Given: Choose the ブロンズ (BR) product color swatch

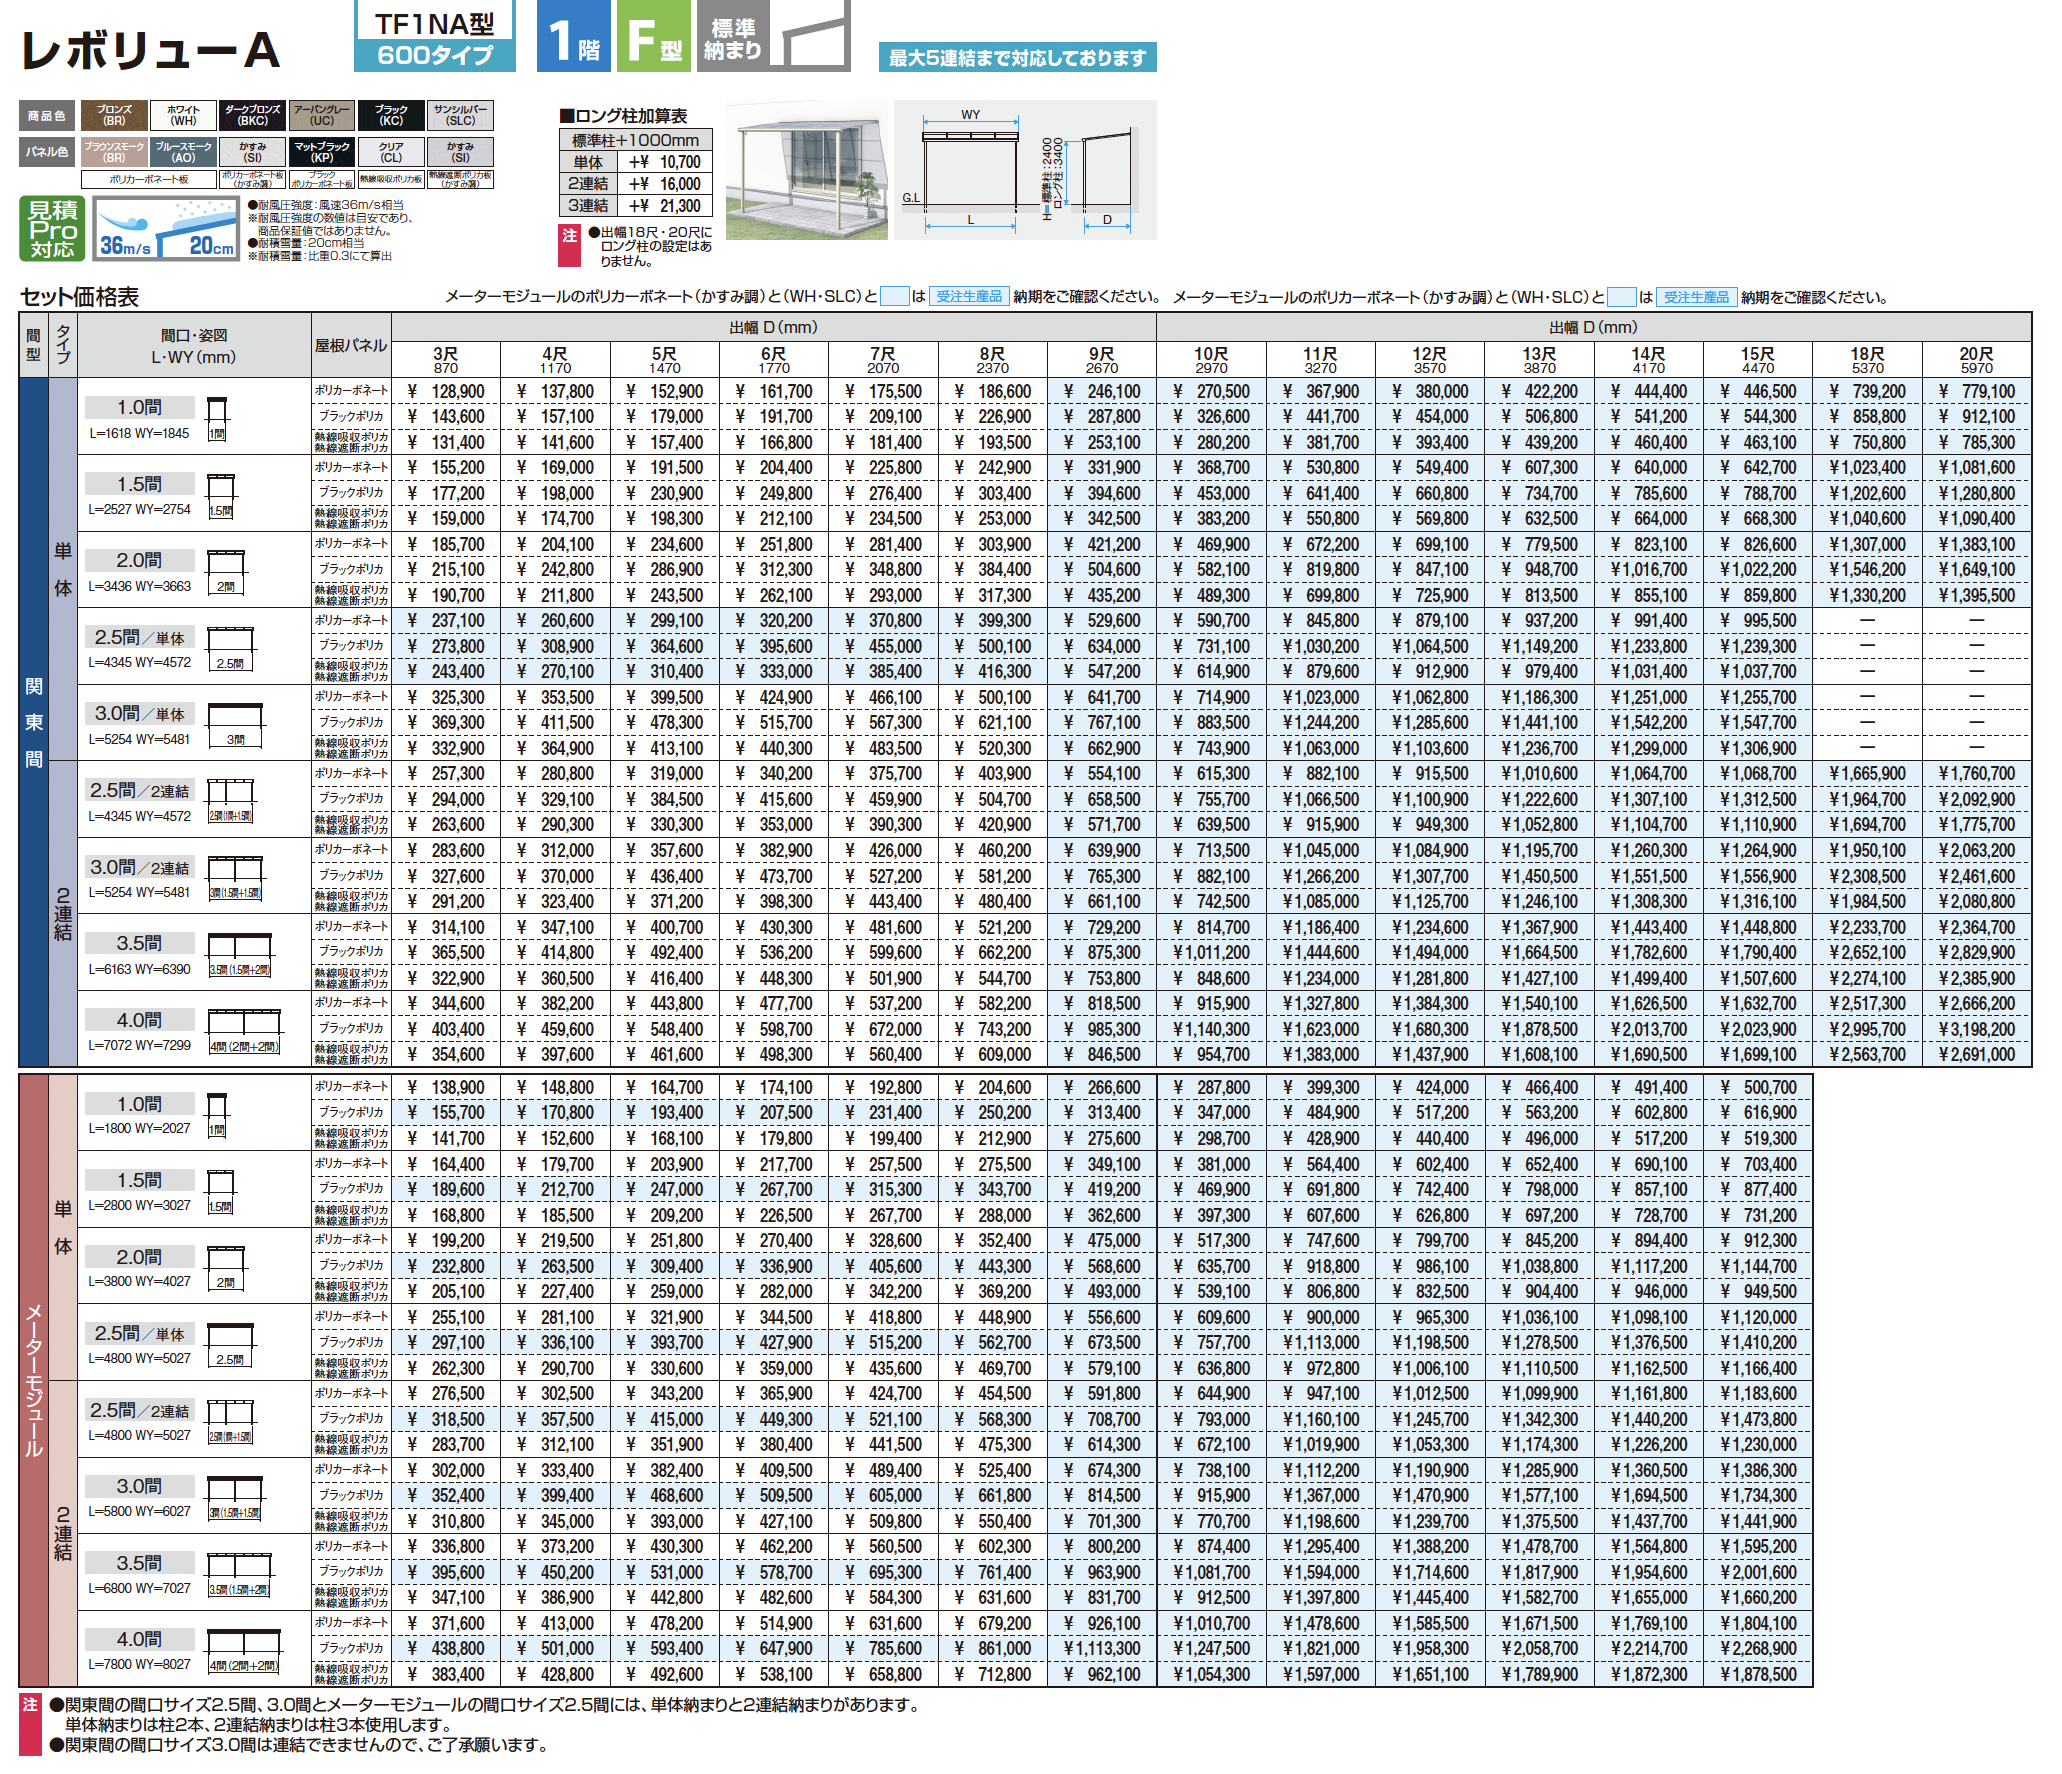Looking at the screenshot, I should click(114, 116).
